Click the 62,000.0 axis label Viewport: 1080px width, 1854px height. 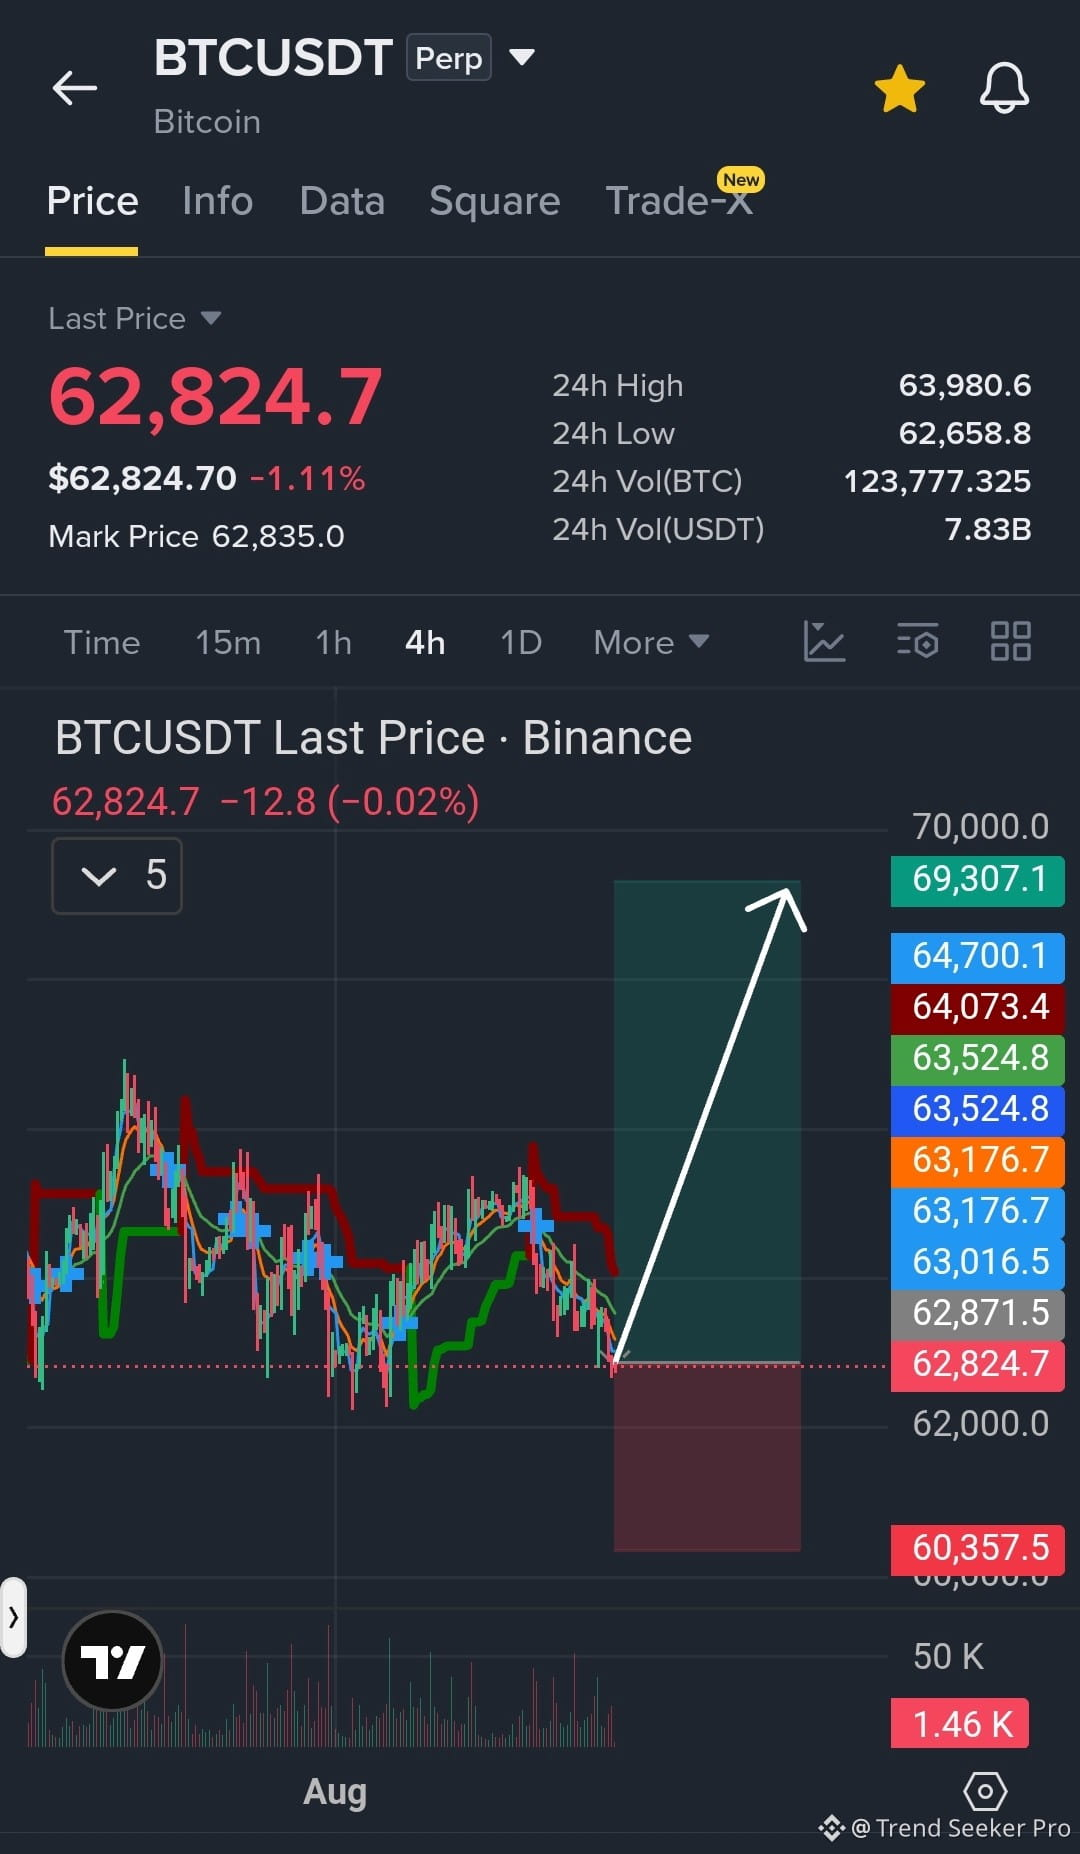click(980, 1424)
